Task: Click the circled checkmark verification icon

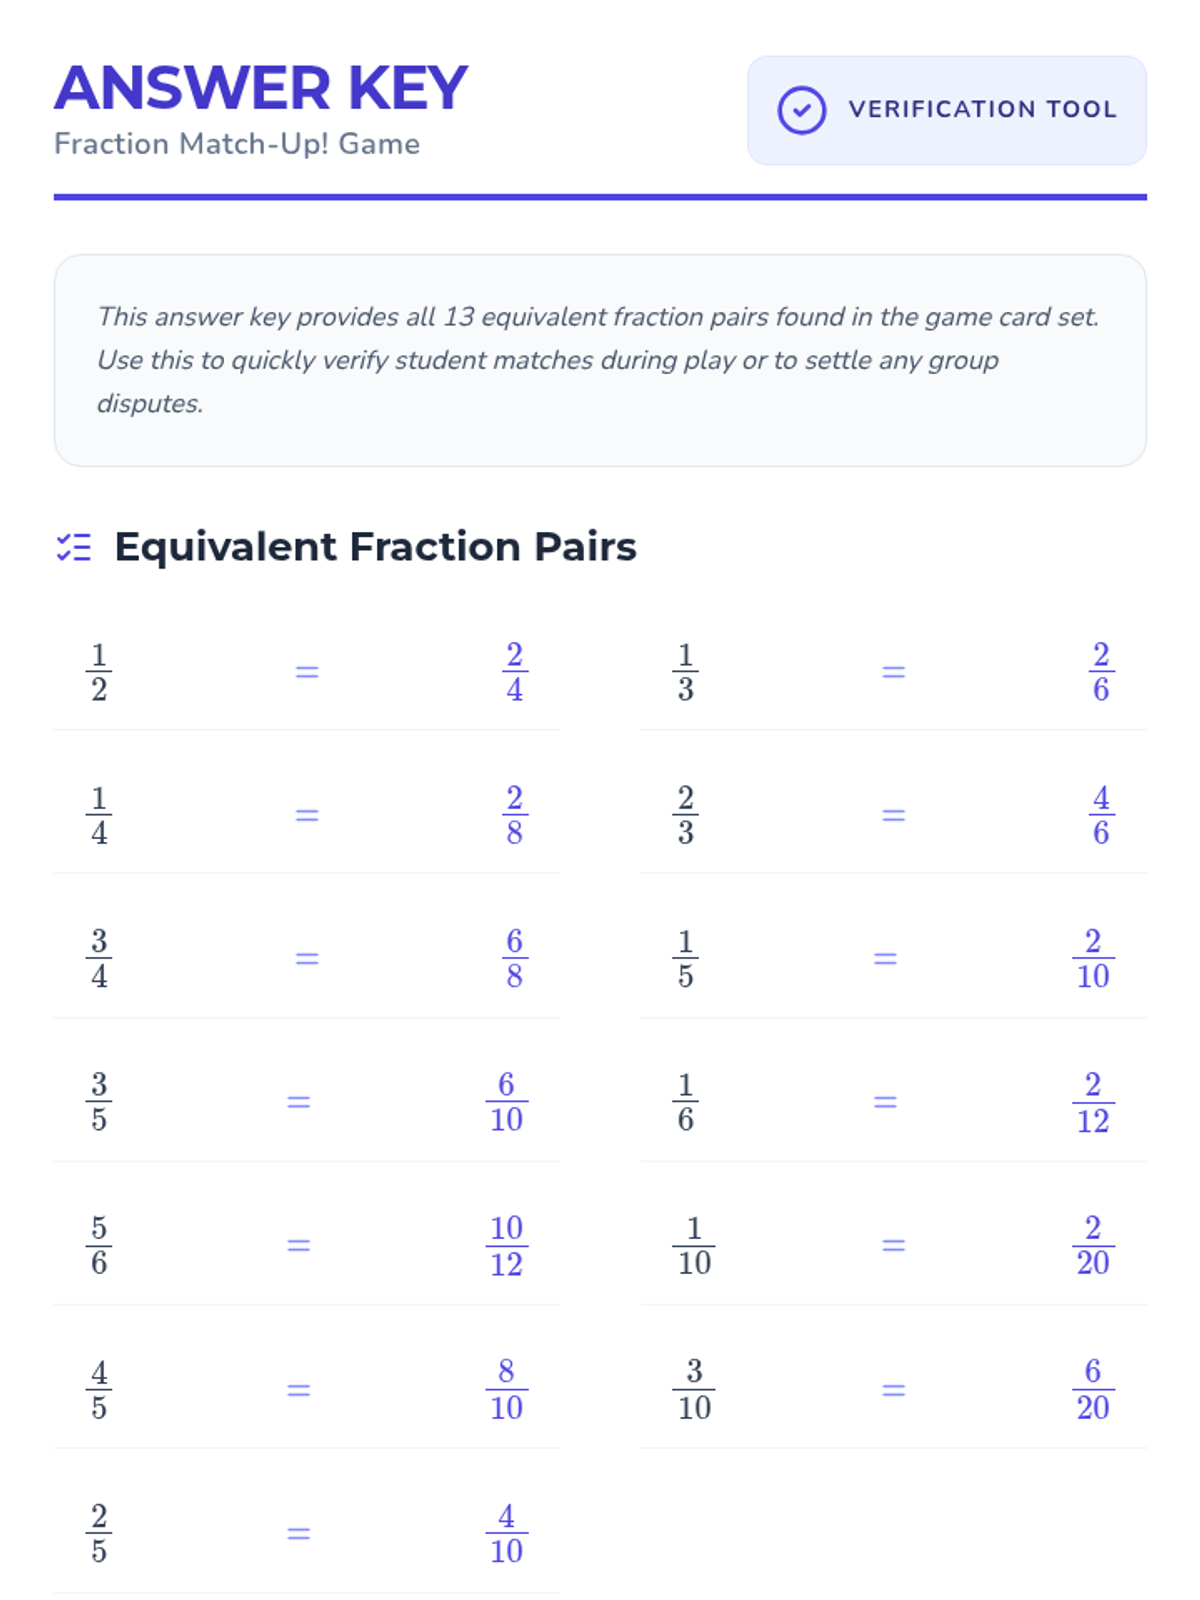Action: coord(801,110)
